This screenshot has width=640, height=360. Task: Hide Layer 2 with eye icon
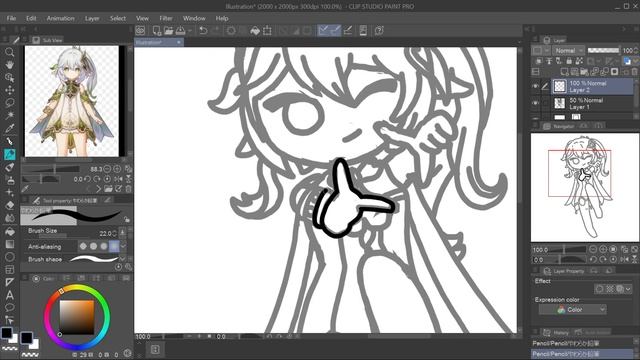pos(536,86)
